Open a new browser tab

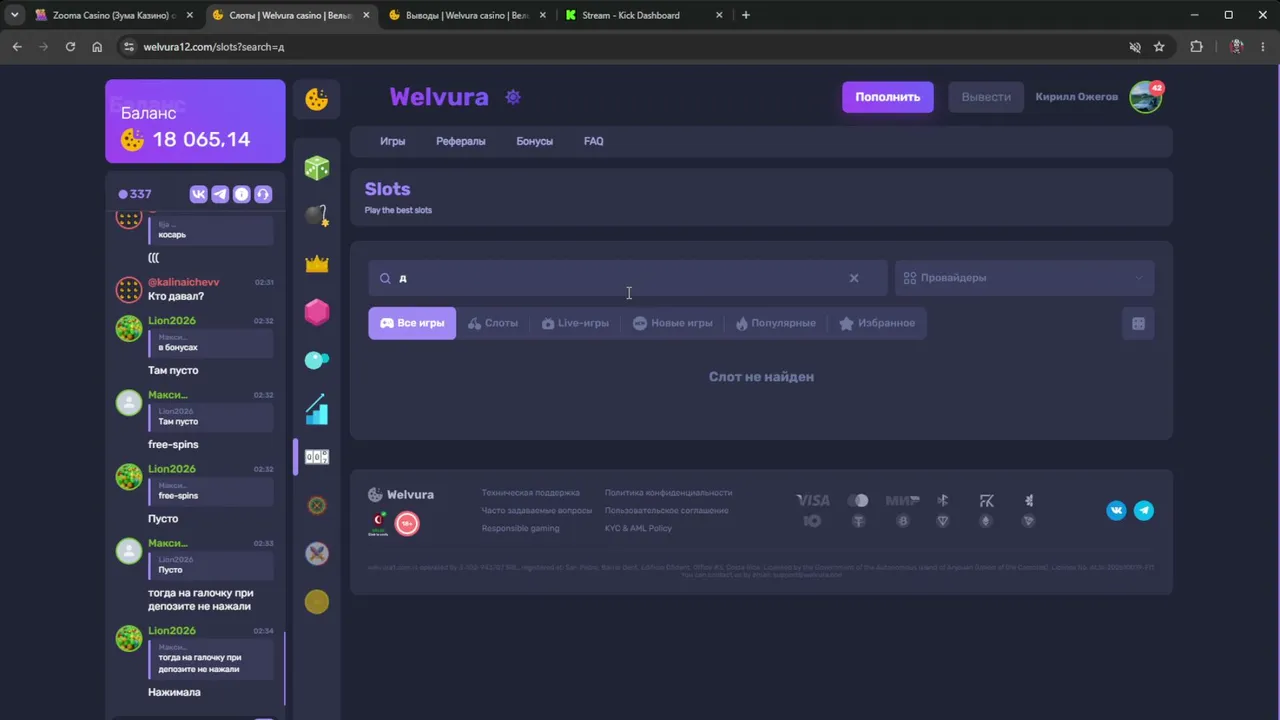point(745,15)
